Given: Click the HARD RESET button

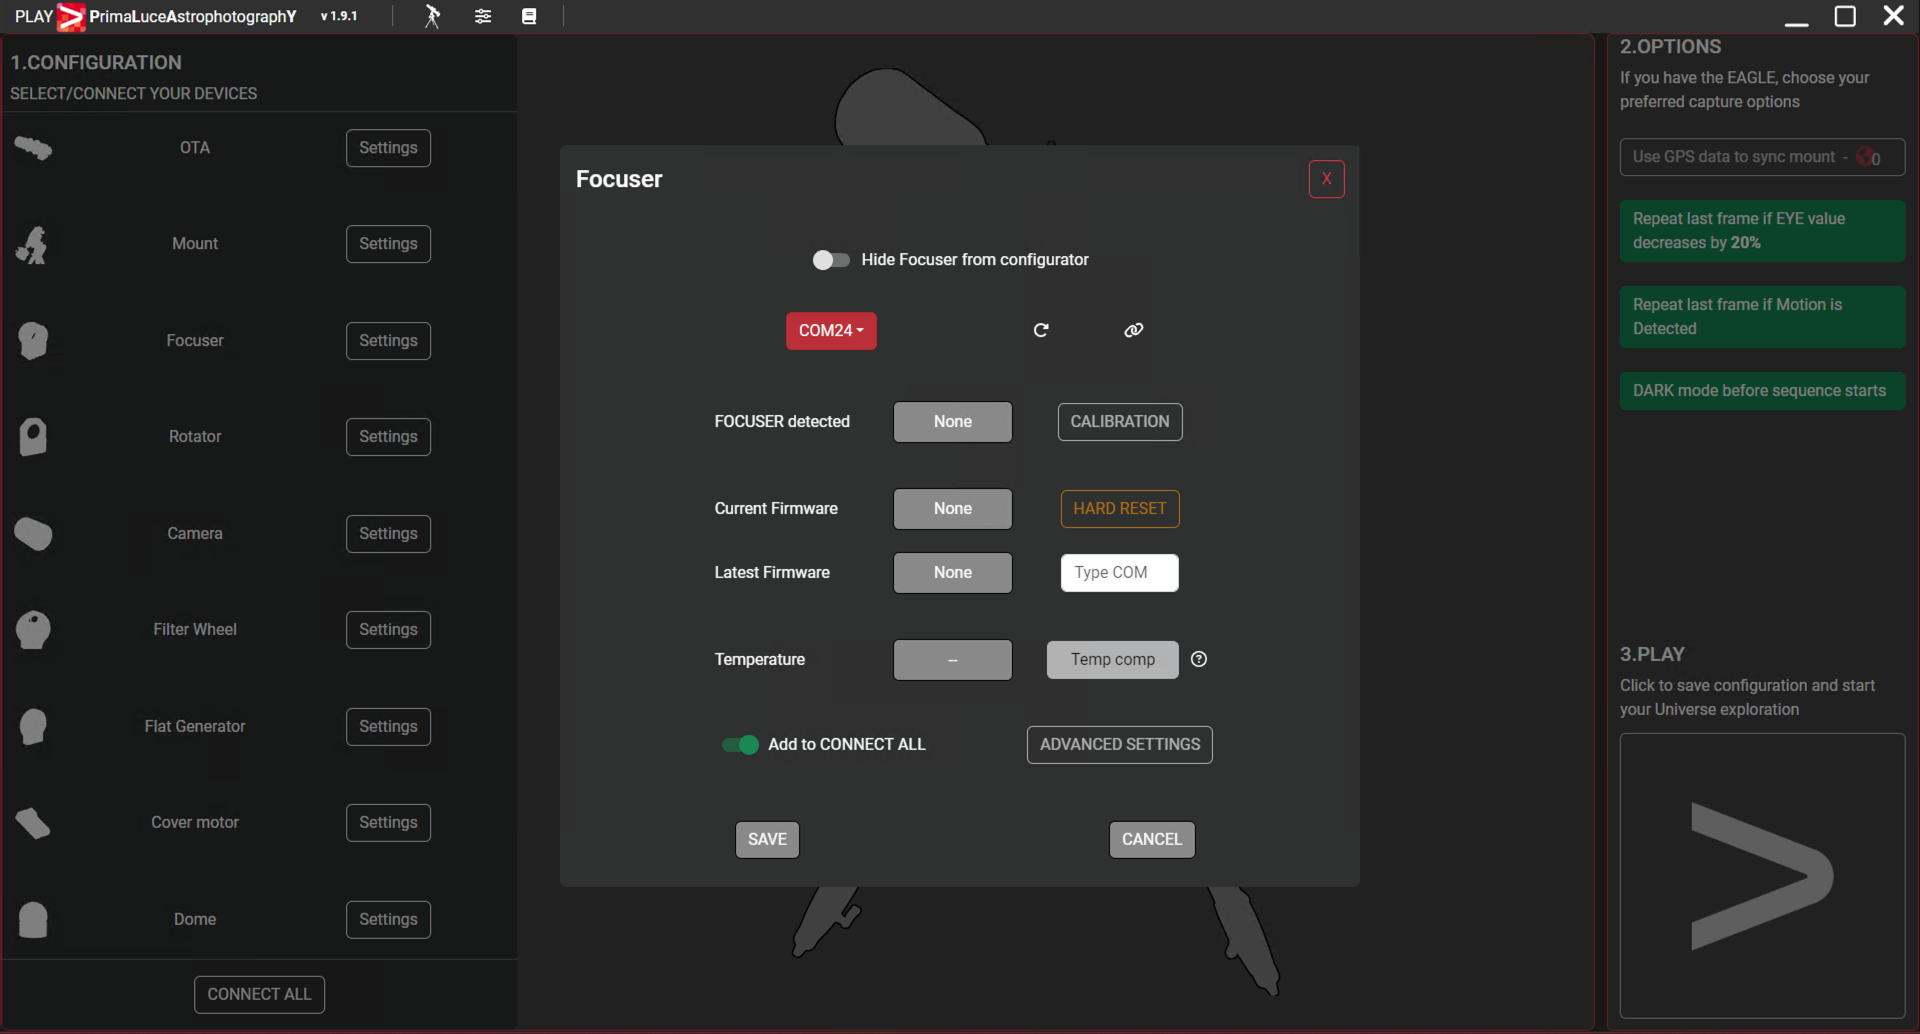Looking at the screenshot, I should (1120, 509).
